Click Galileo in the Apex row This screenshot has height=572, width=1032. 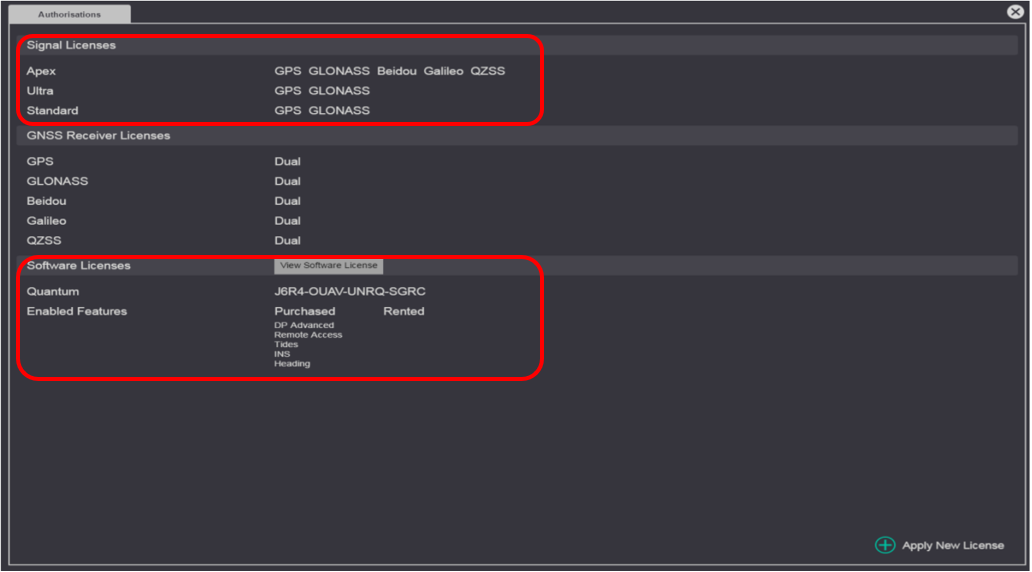coord(443,71)
